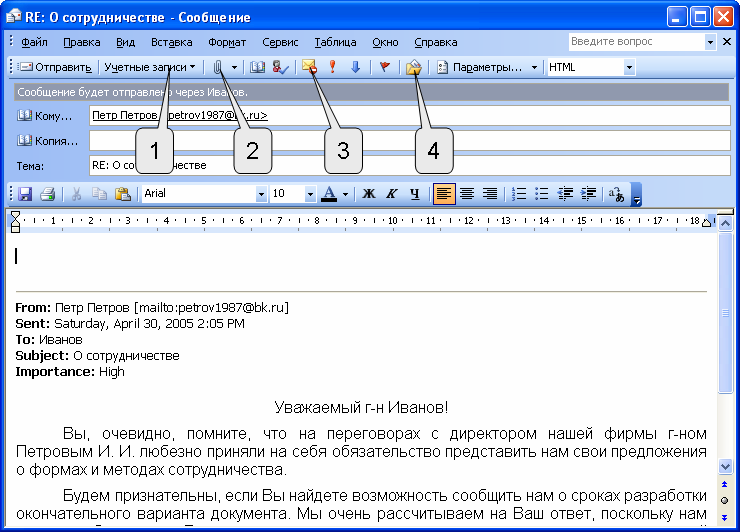Click the empty Копия input field
Image resolution: width=740 pixels, height=532 pixels.
click(x=410, y=141)
